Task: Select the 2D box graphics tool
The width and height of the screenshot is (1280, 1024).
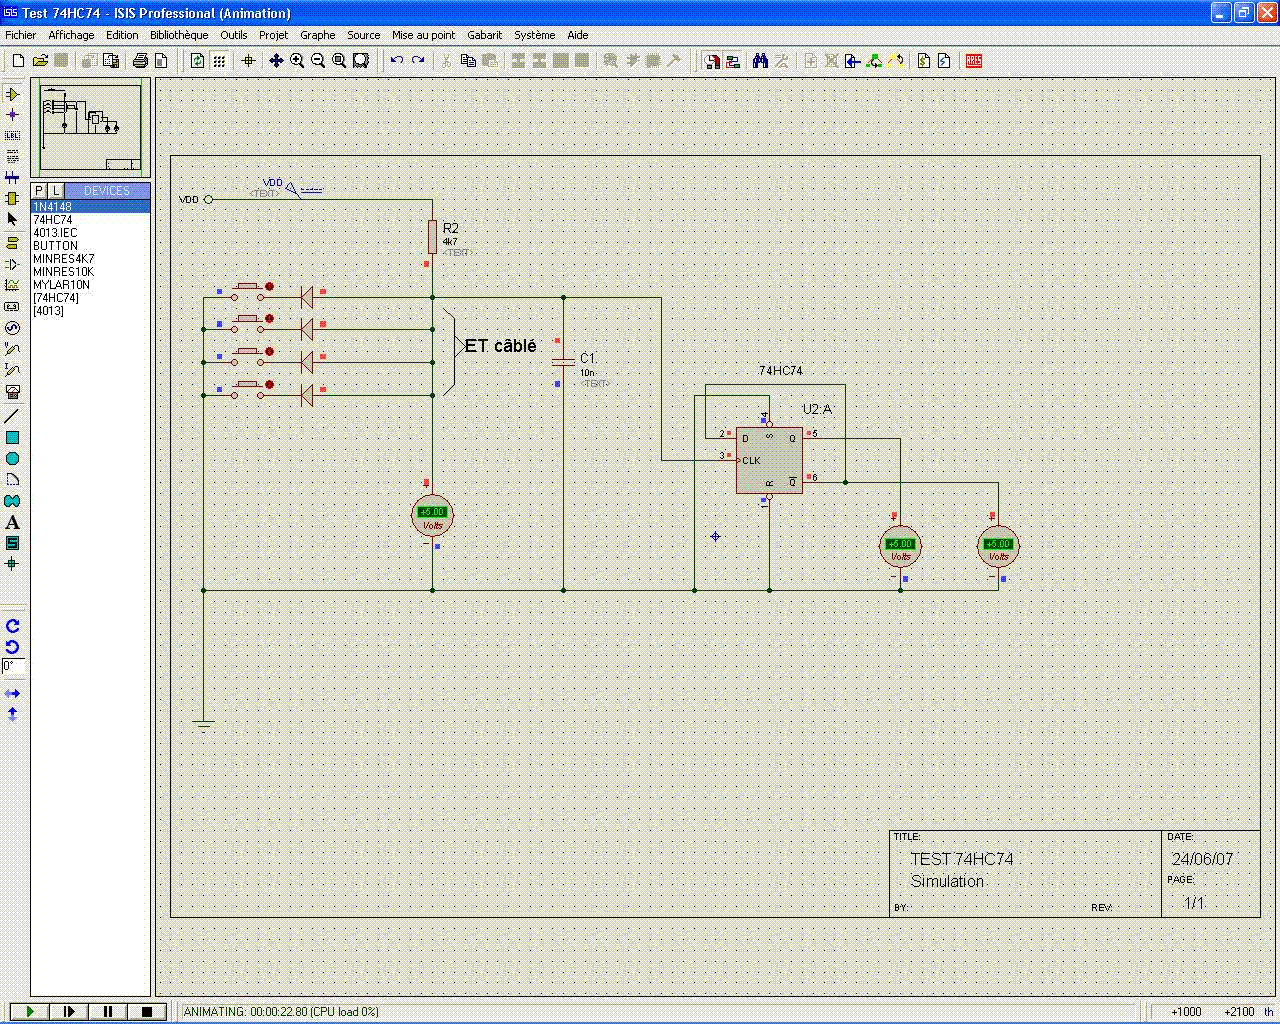Action: point(12,438)
